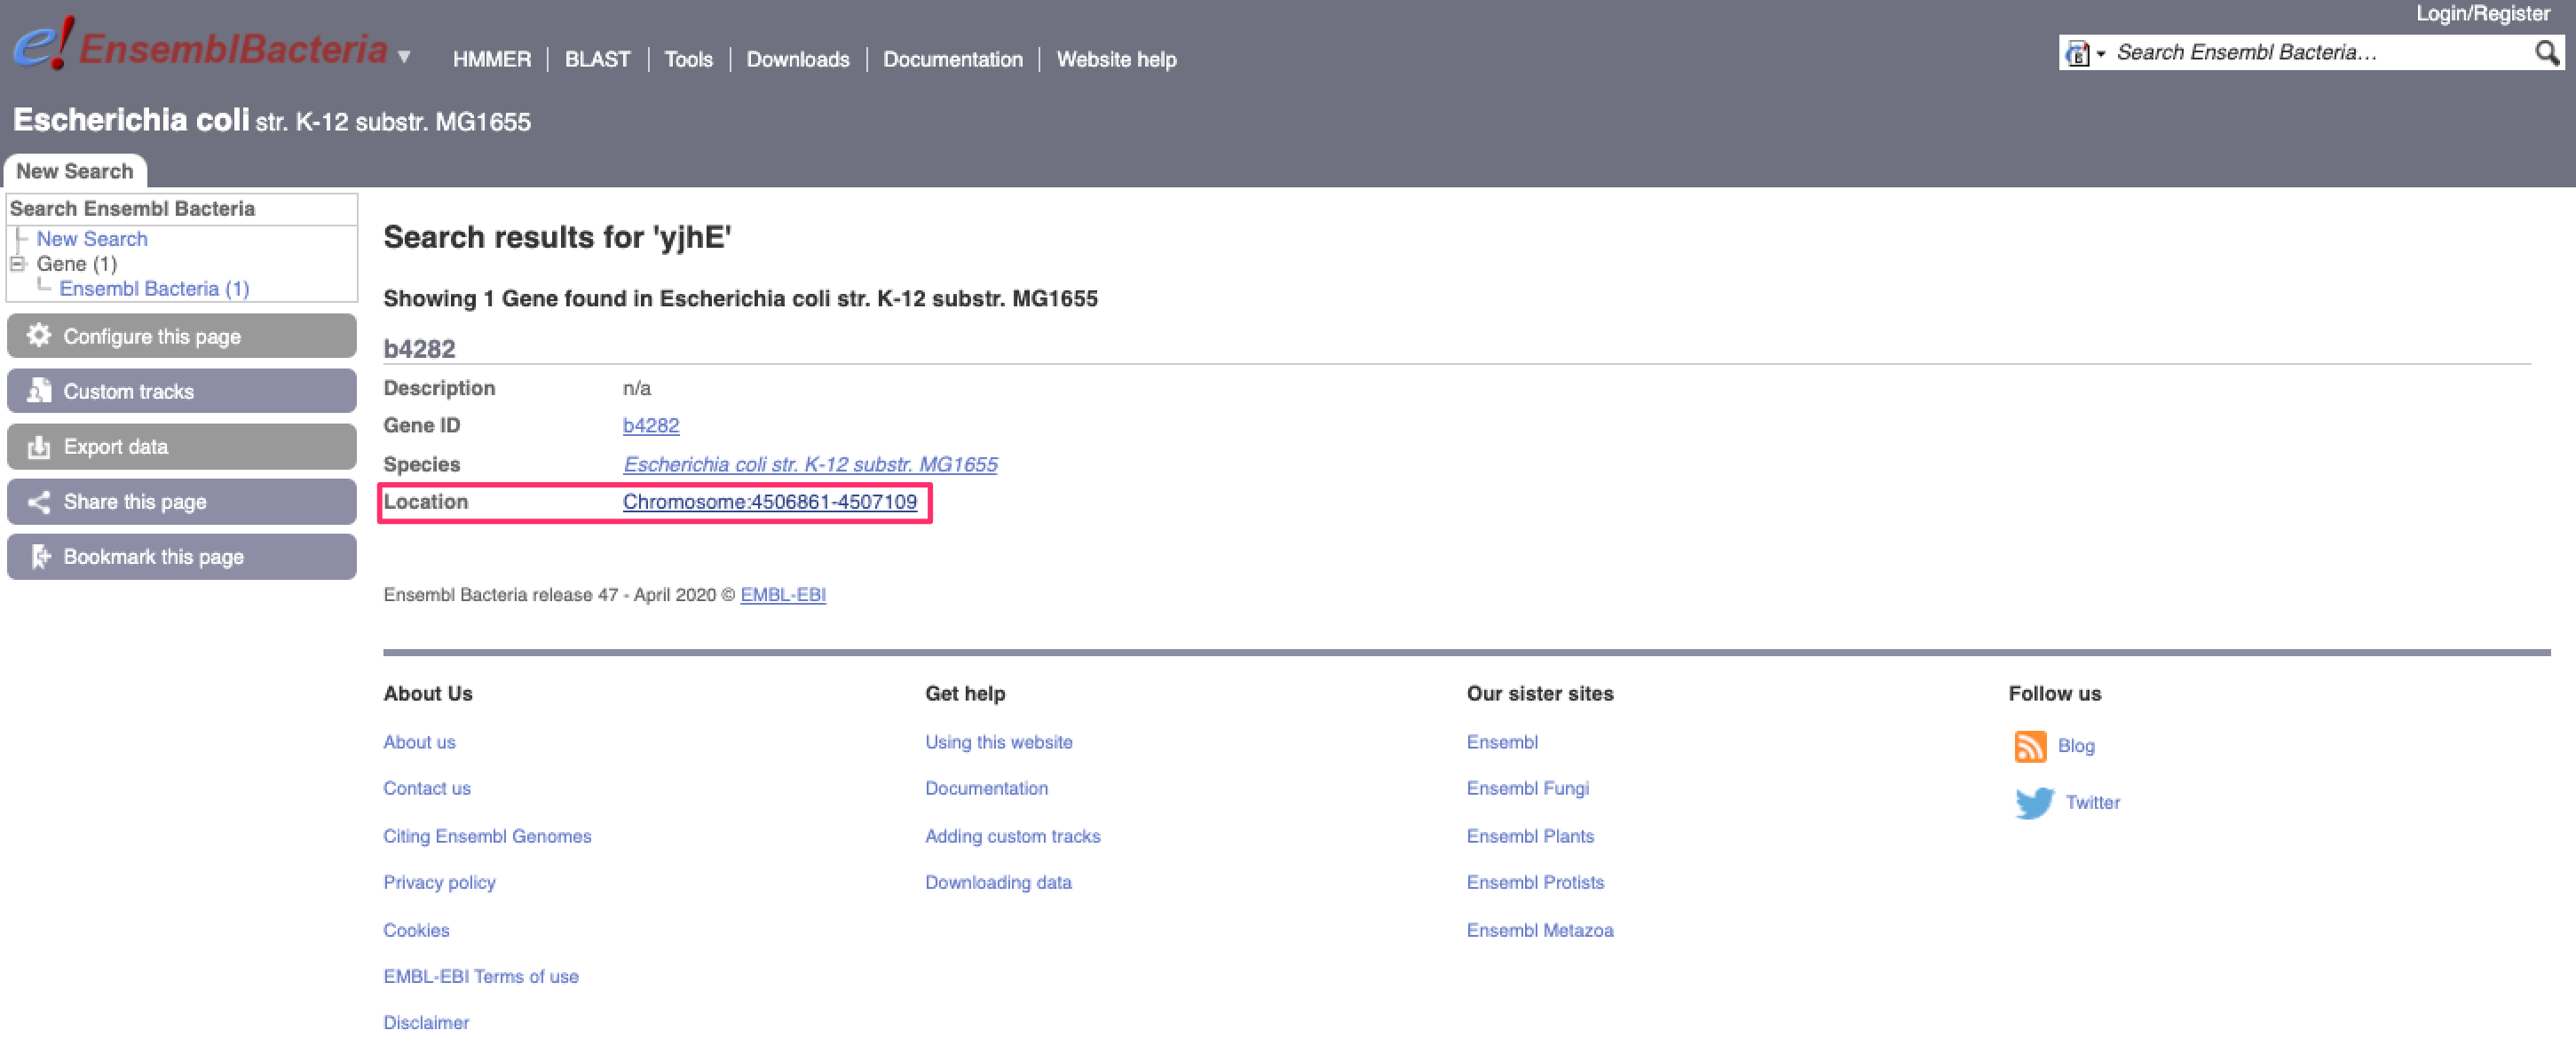The height and width of the screenshot is (1038, 2576).
Task: Open the Ensembl Fungi link
Action: (1527, 788)
